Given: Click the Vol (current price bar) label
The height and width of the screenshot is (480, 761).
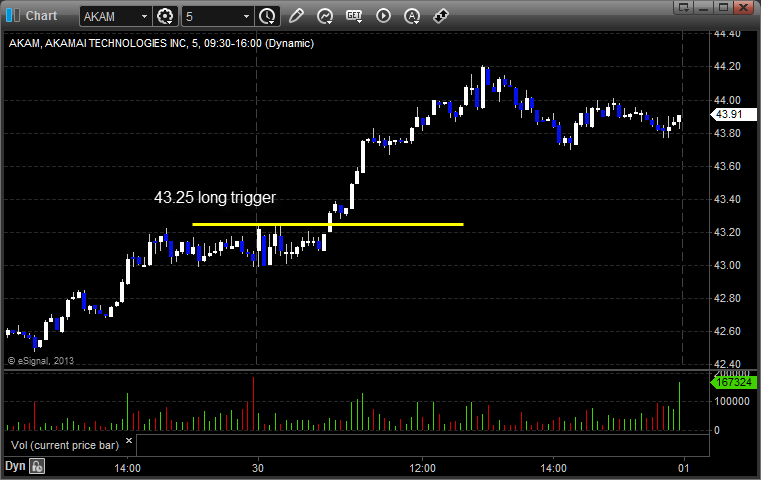Looking at the screenshot, I should (x=65, y=445).
